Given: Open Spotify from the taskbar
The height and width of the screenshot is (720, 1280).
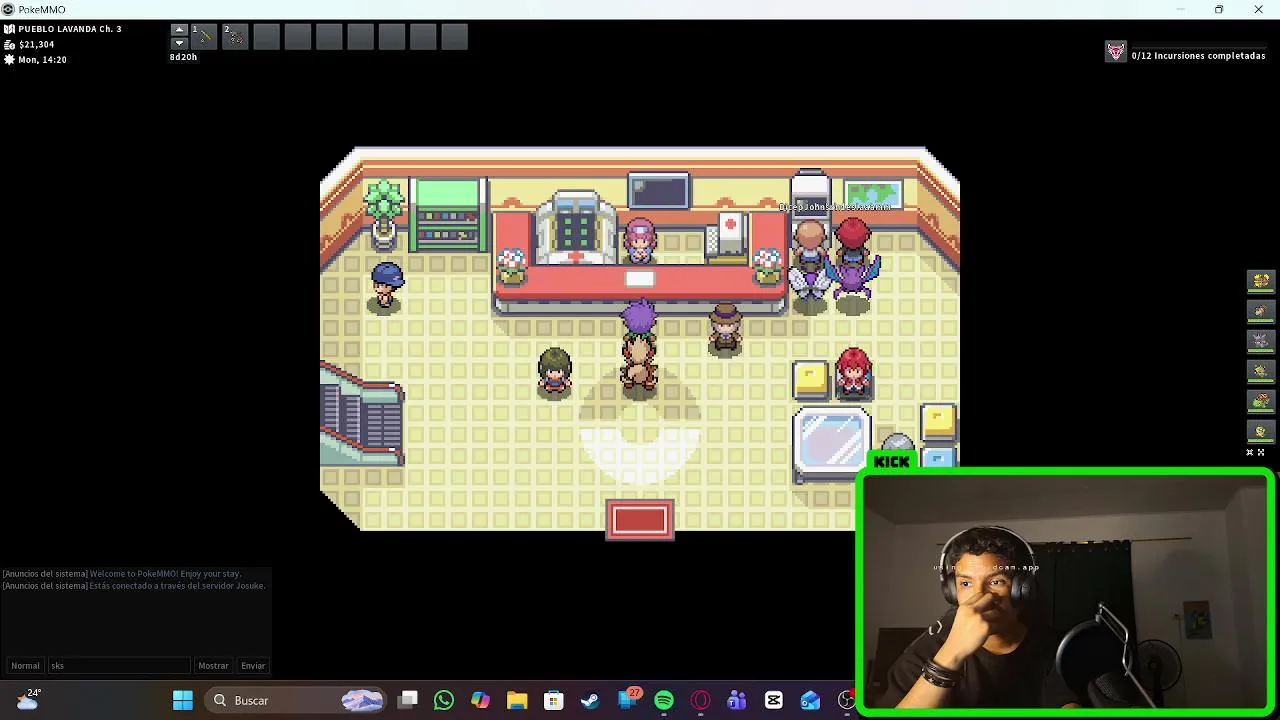Looking at the screenshot, I should tap(664, 701).
